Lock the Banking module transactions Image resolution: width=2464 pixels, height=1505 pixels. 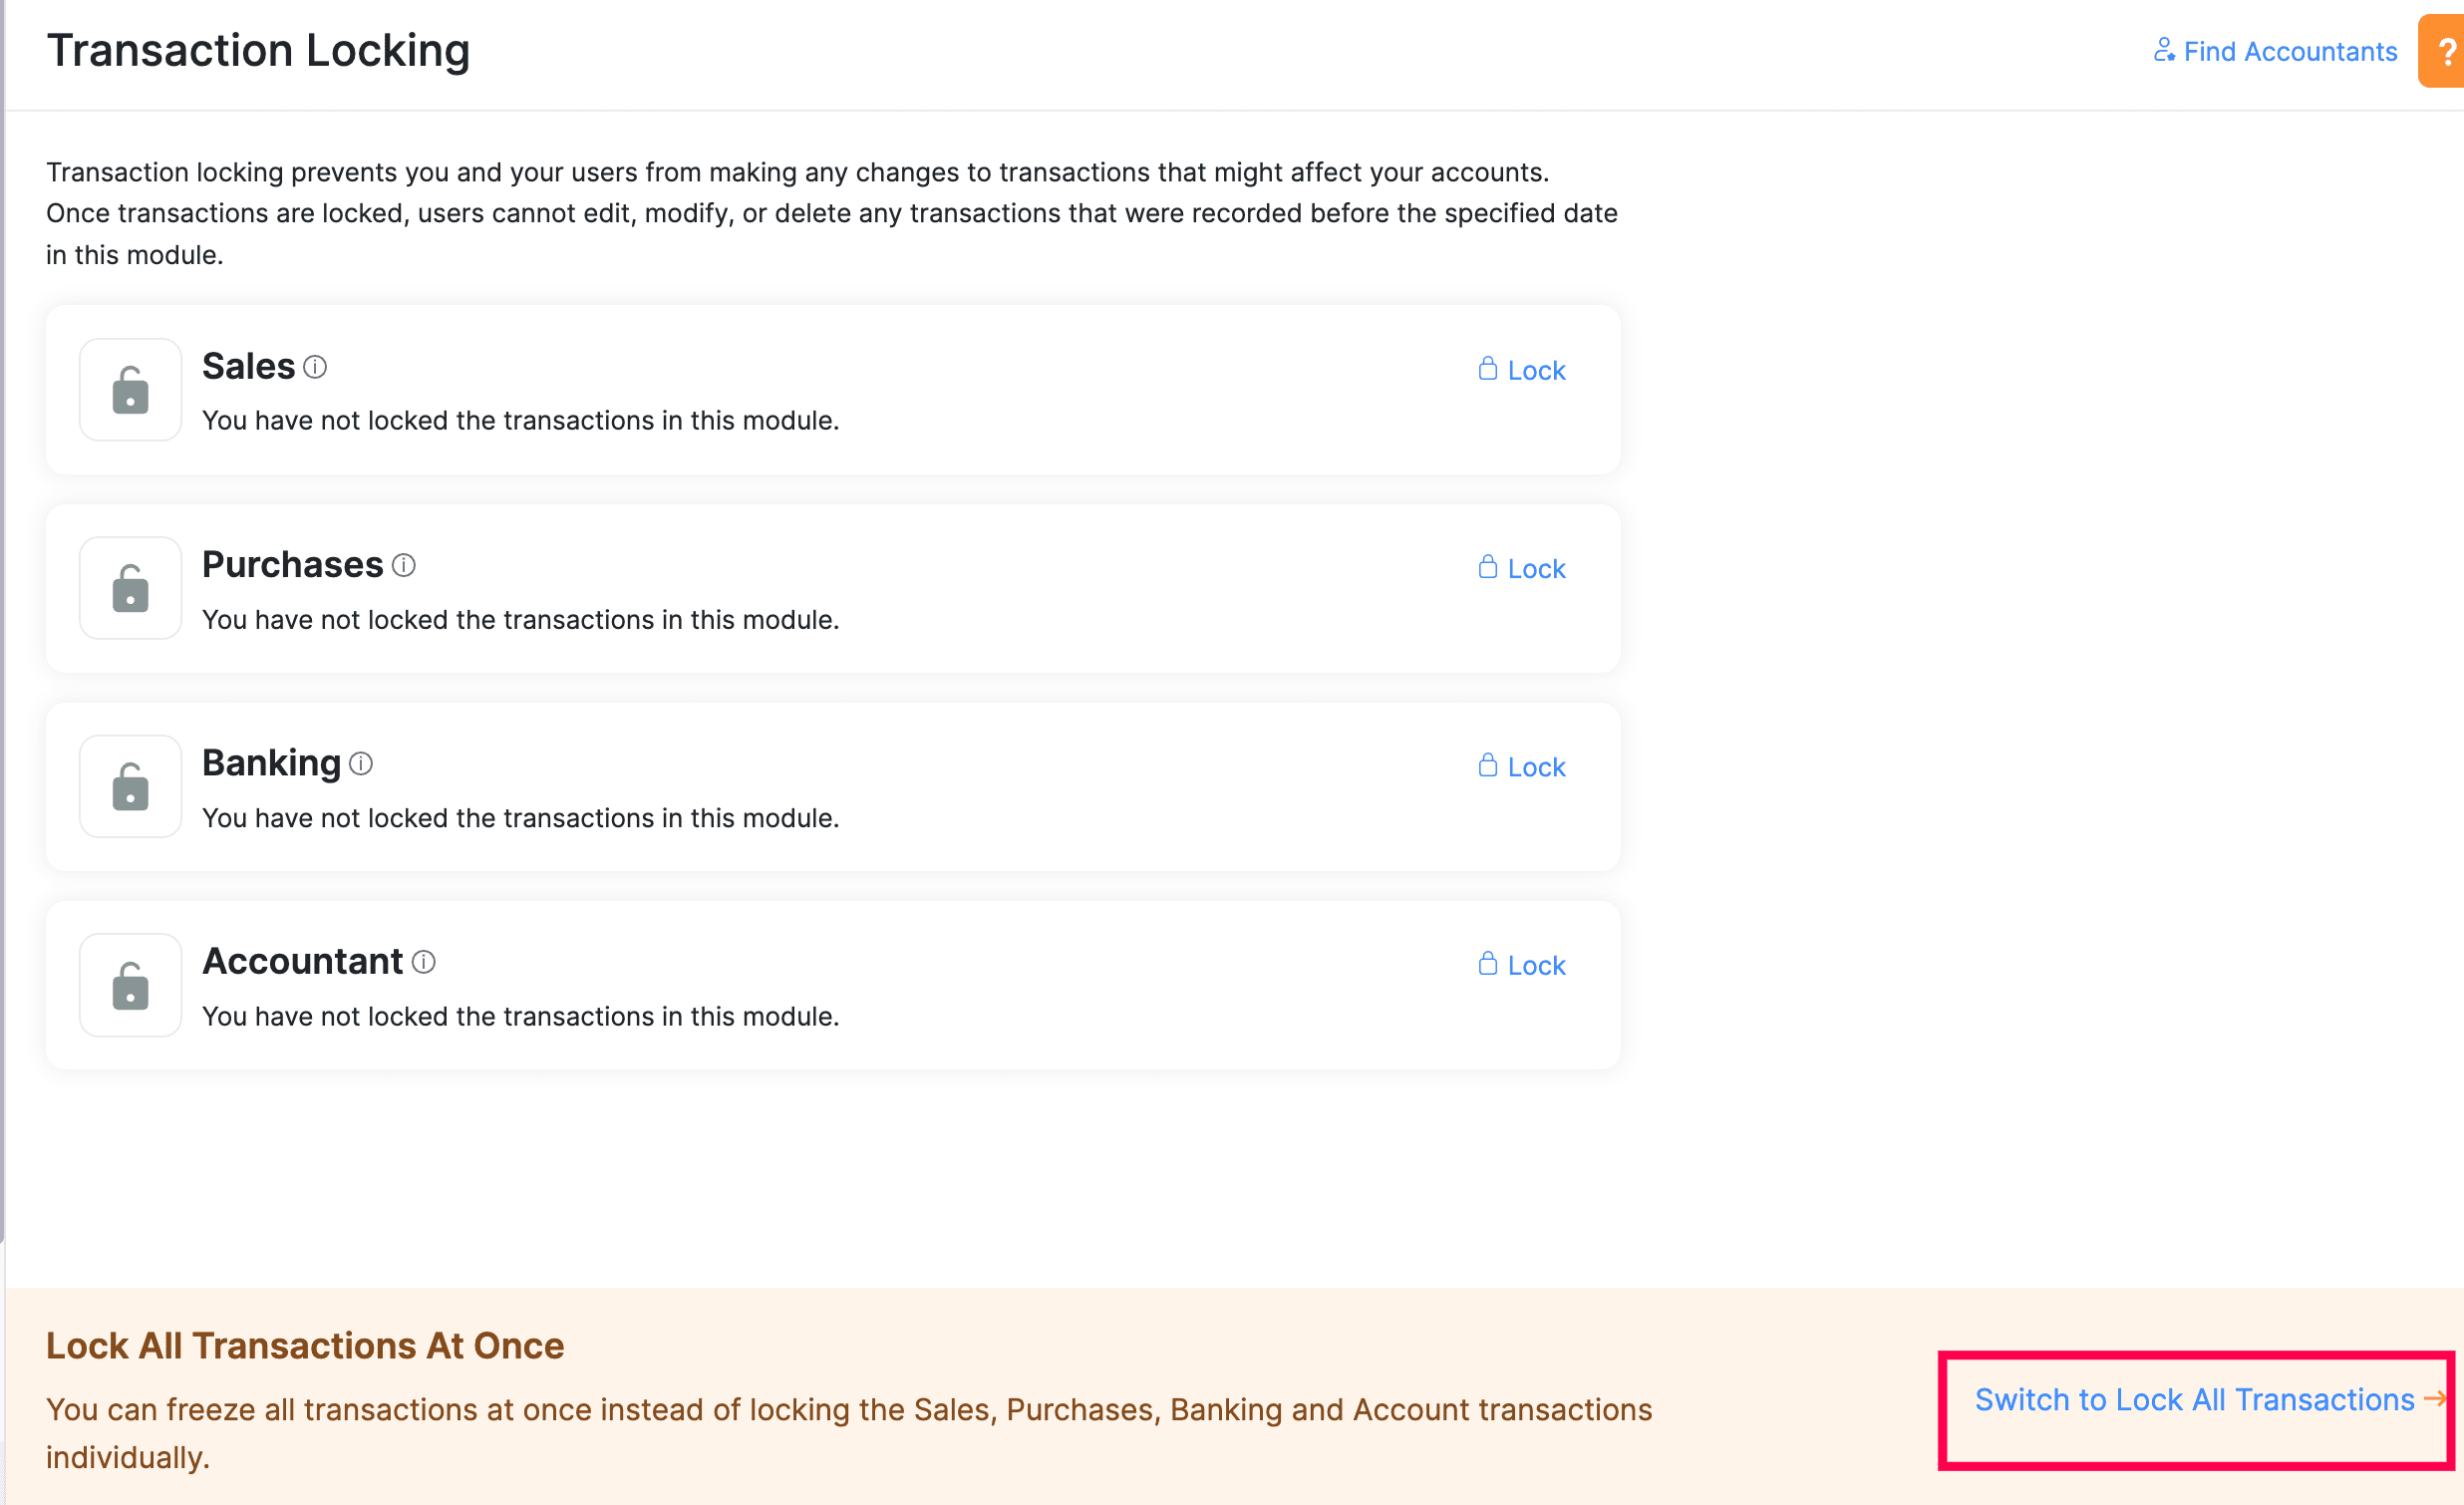1522,767
